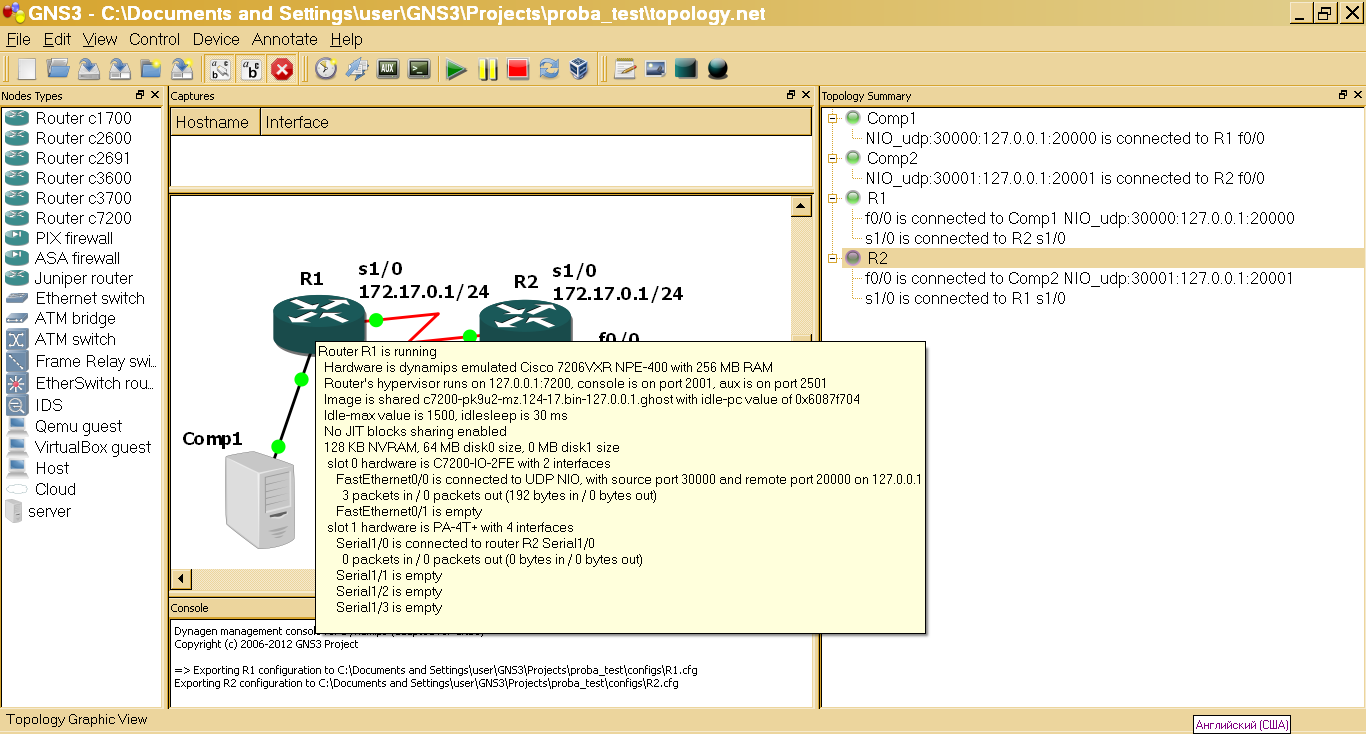Select Cloud node type
The height and width of the screenshot is (734, 1366).
81,489
